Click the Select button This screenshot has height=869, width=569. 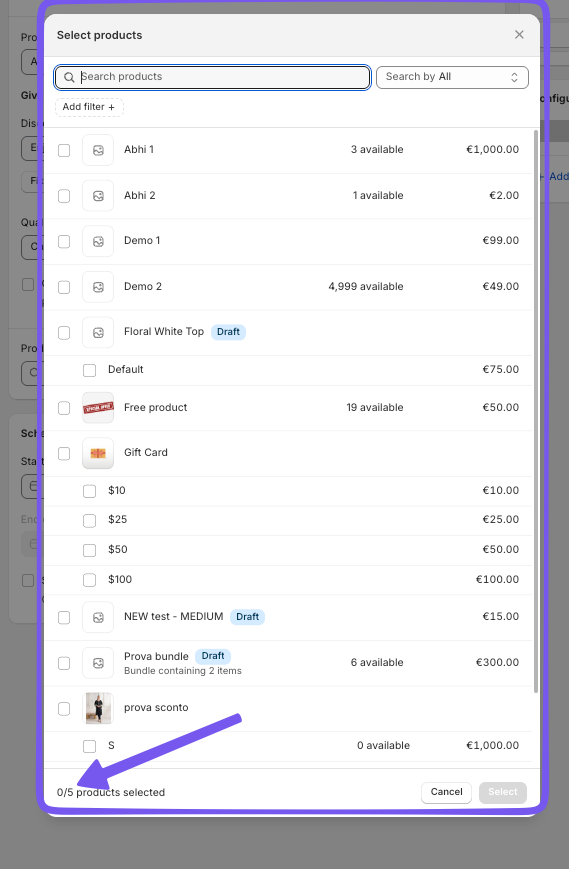click(503, 792)
